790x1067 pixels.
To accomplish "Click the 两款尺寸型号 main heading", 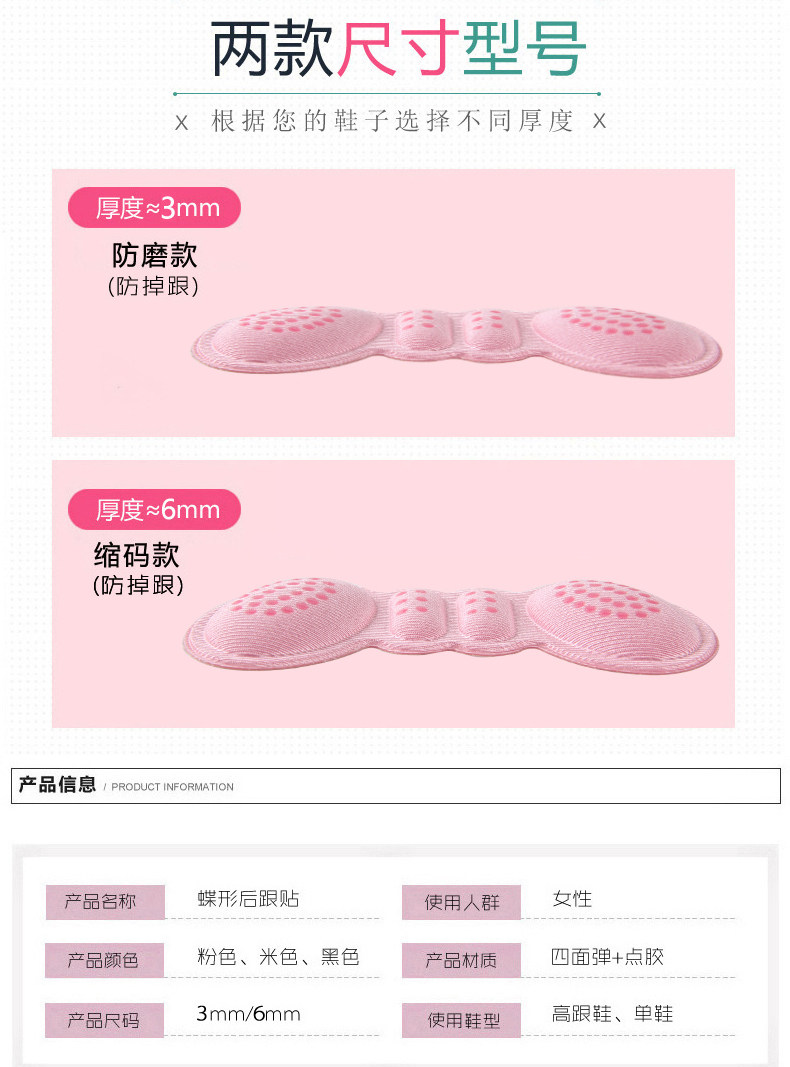I will click(x=397, y=49).
